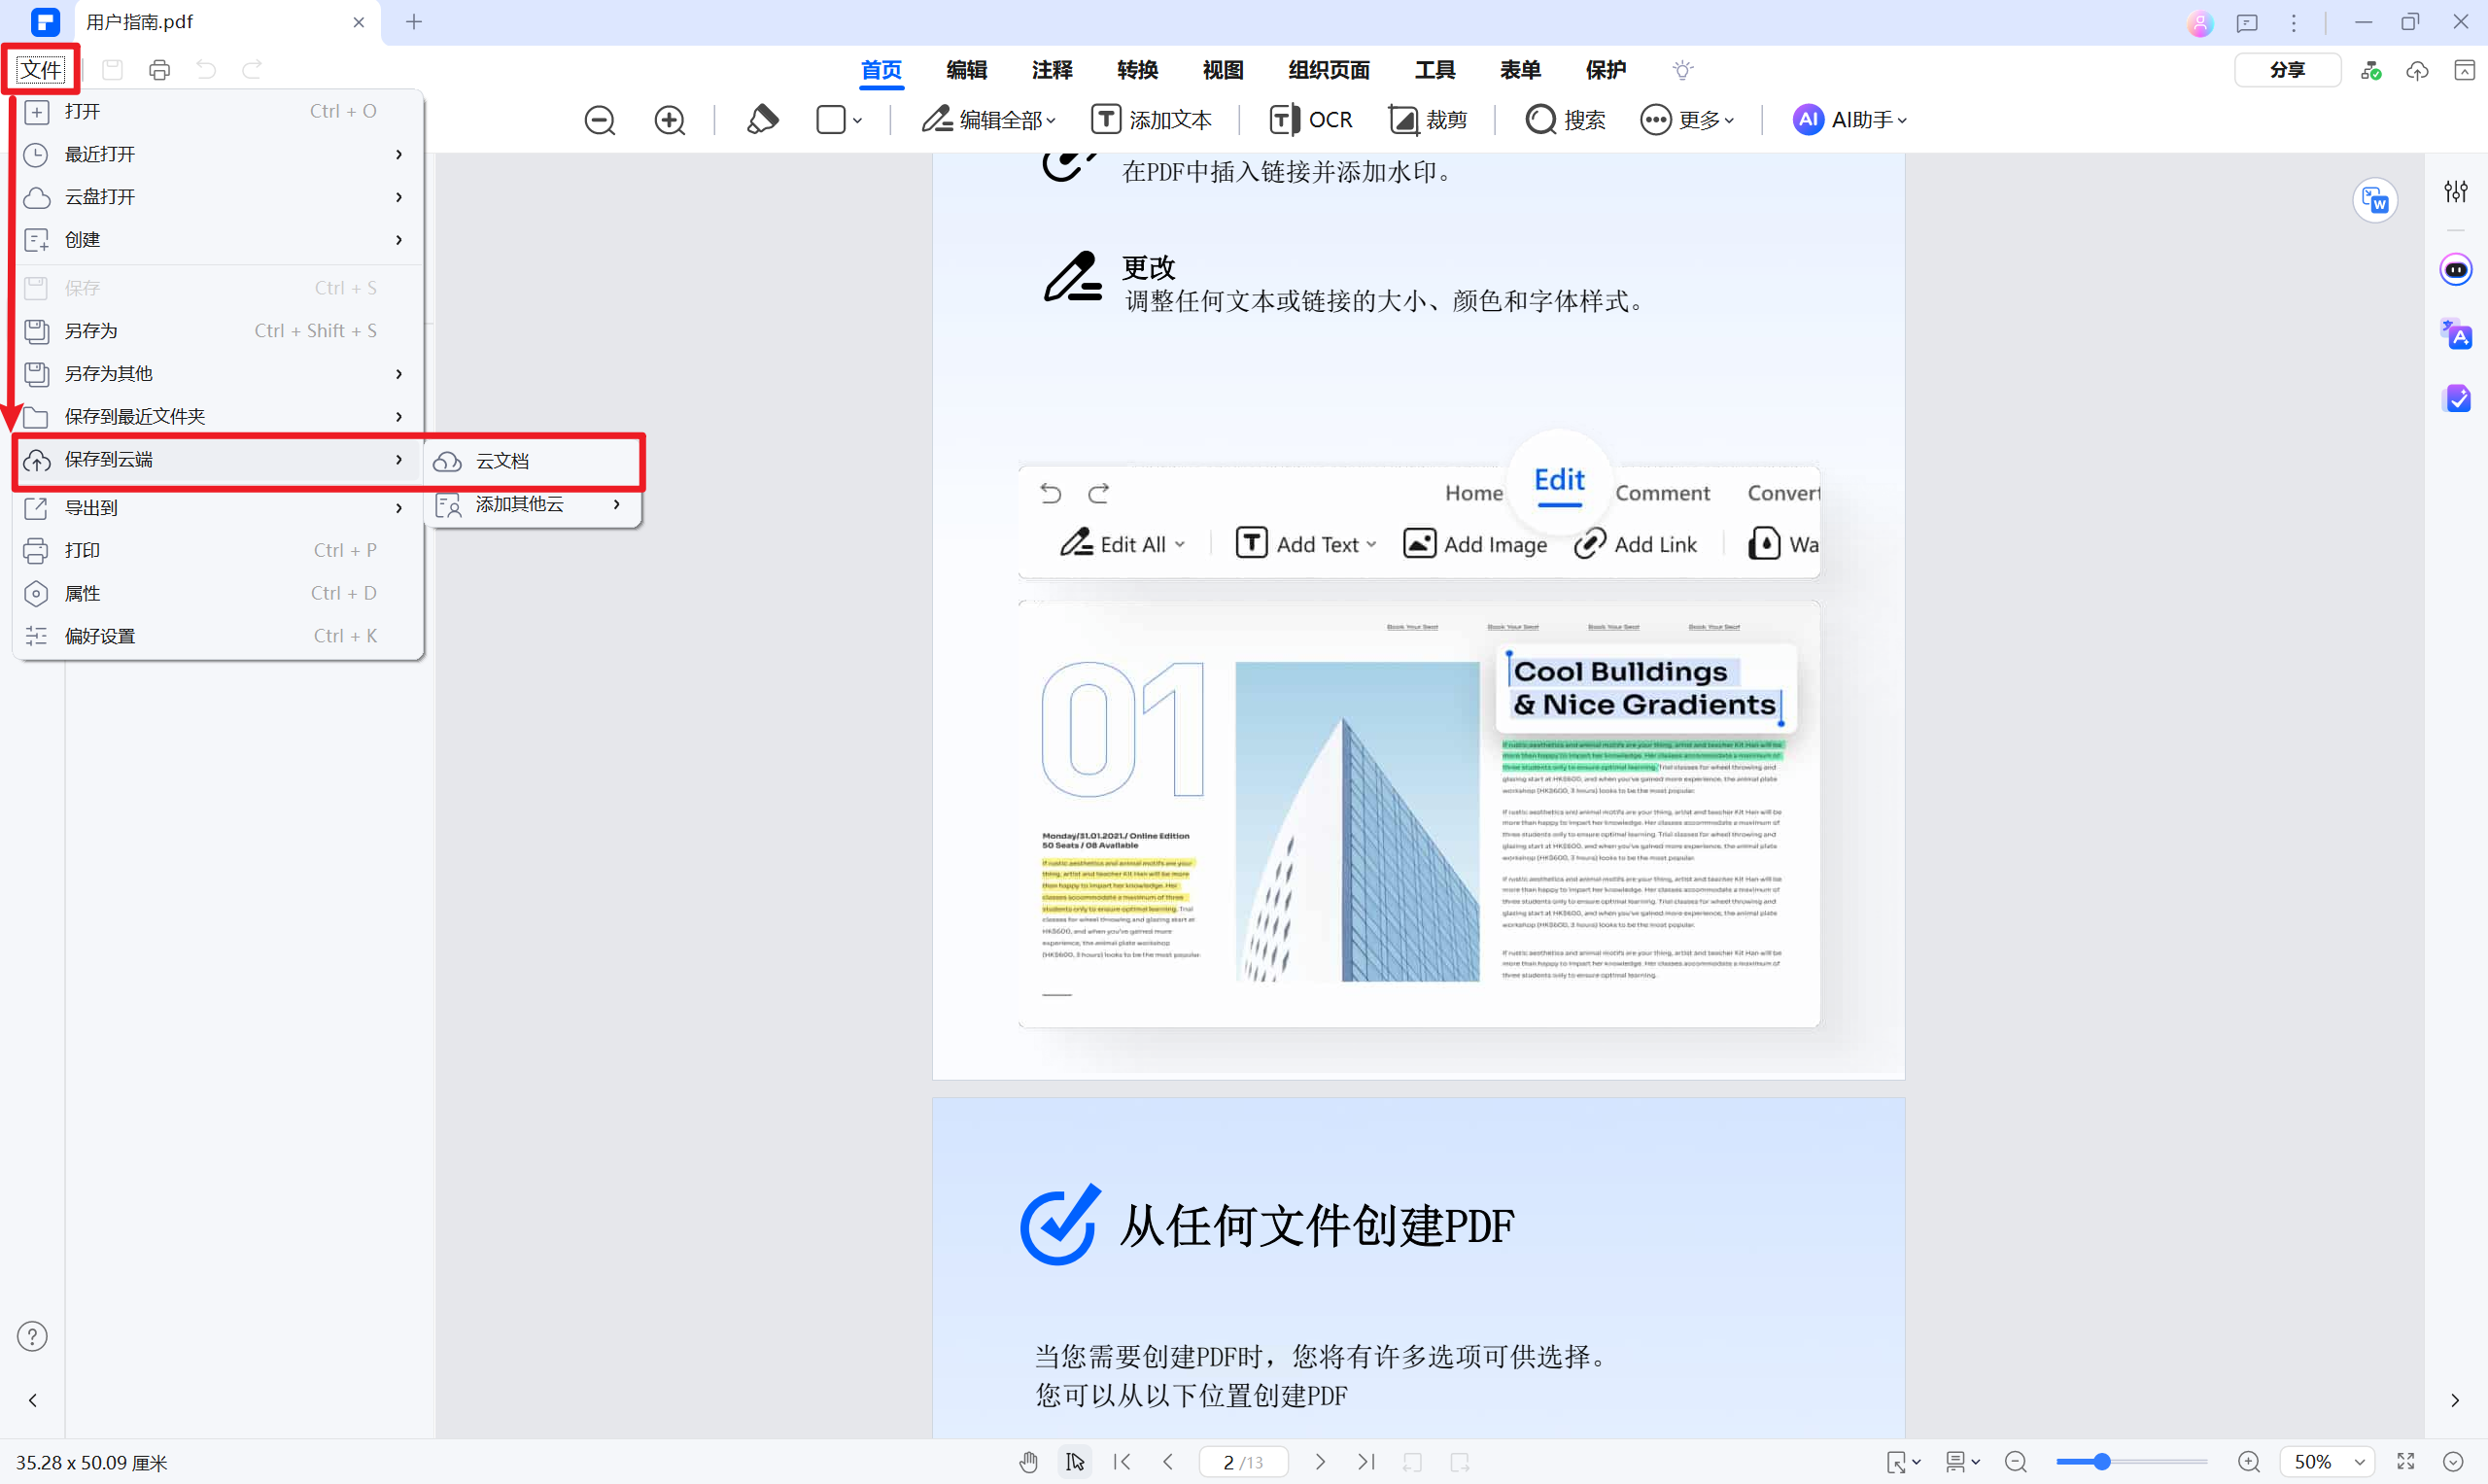
Task: Adjust the zoom slider handle
Action: tap(2102, 1462)
